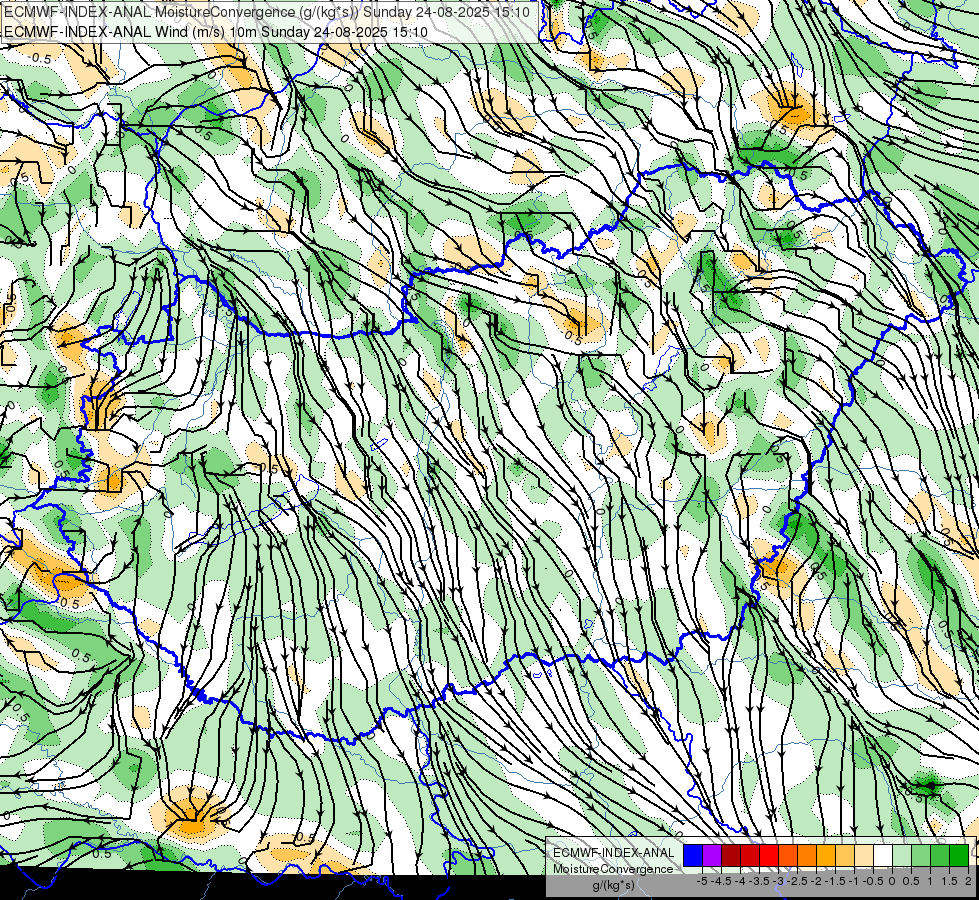979x900 pixels.
Task: Click light orange swatch between -1.5 and -1
Action: [845, 856]
